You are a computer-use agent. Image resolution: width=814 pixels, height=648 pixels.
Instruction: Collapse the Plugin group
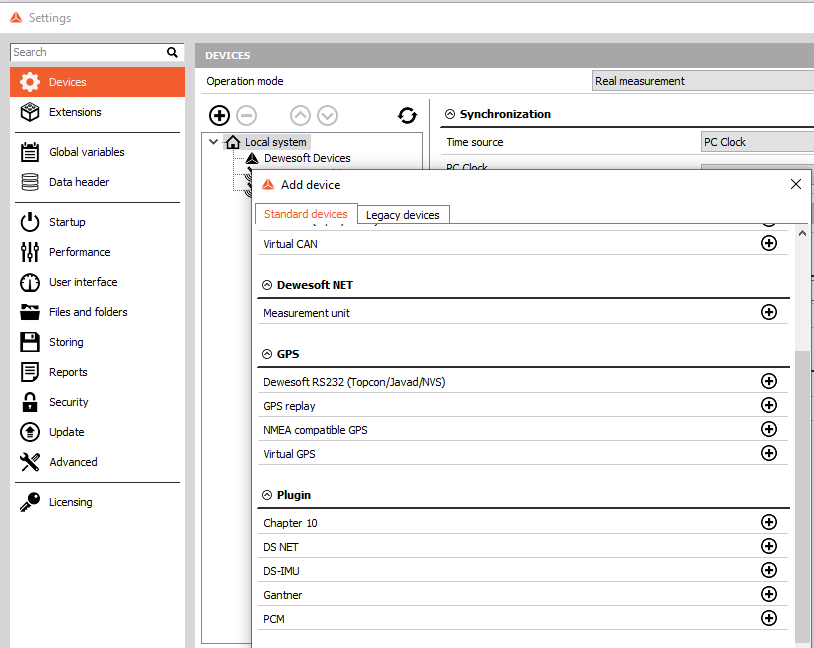(267, 495)
